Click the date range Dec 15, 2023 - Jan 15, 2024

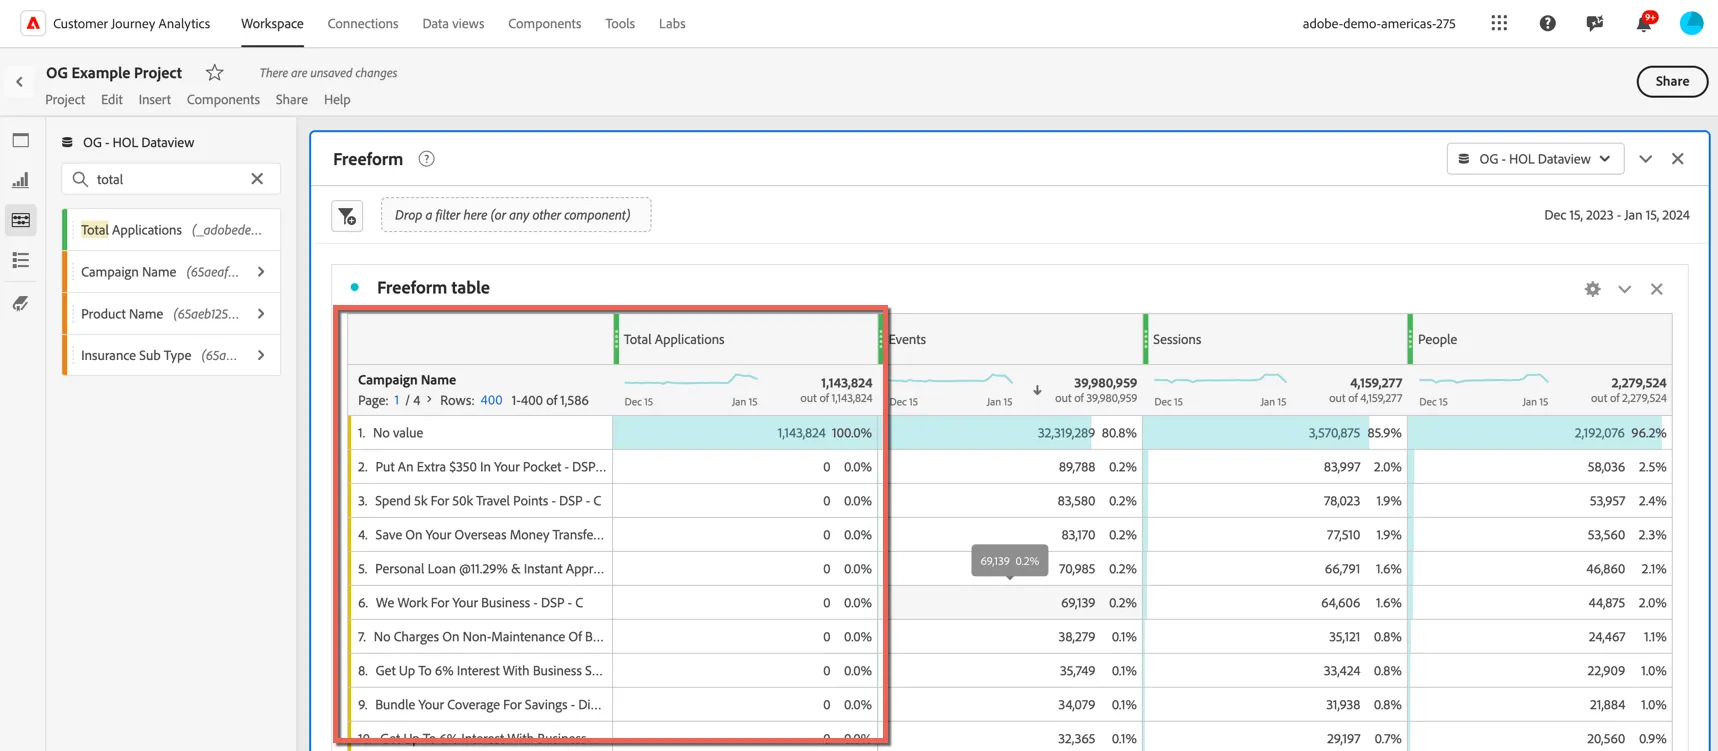pos(1616,215)
